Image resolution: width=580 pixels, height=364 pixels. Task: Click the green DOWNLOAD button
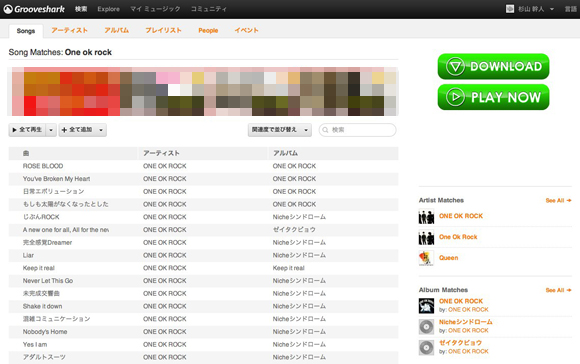[493, 67]
